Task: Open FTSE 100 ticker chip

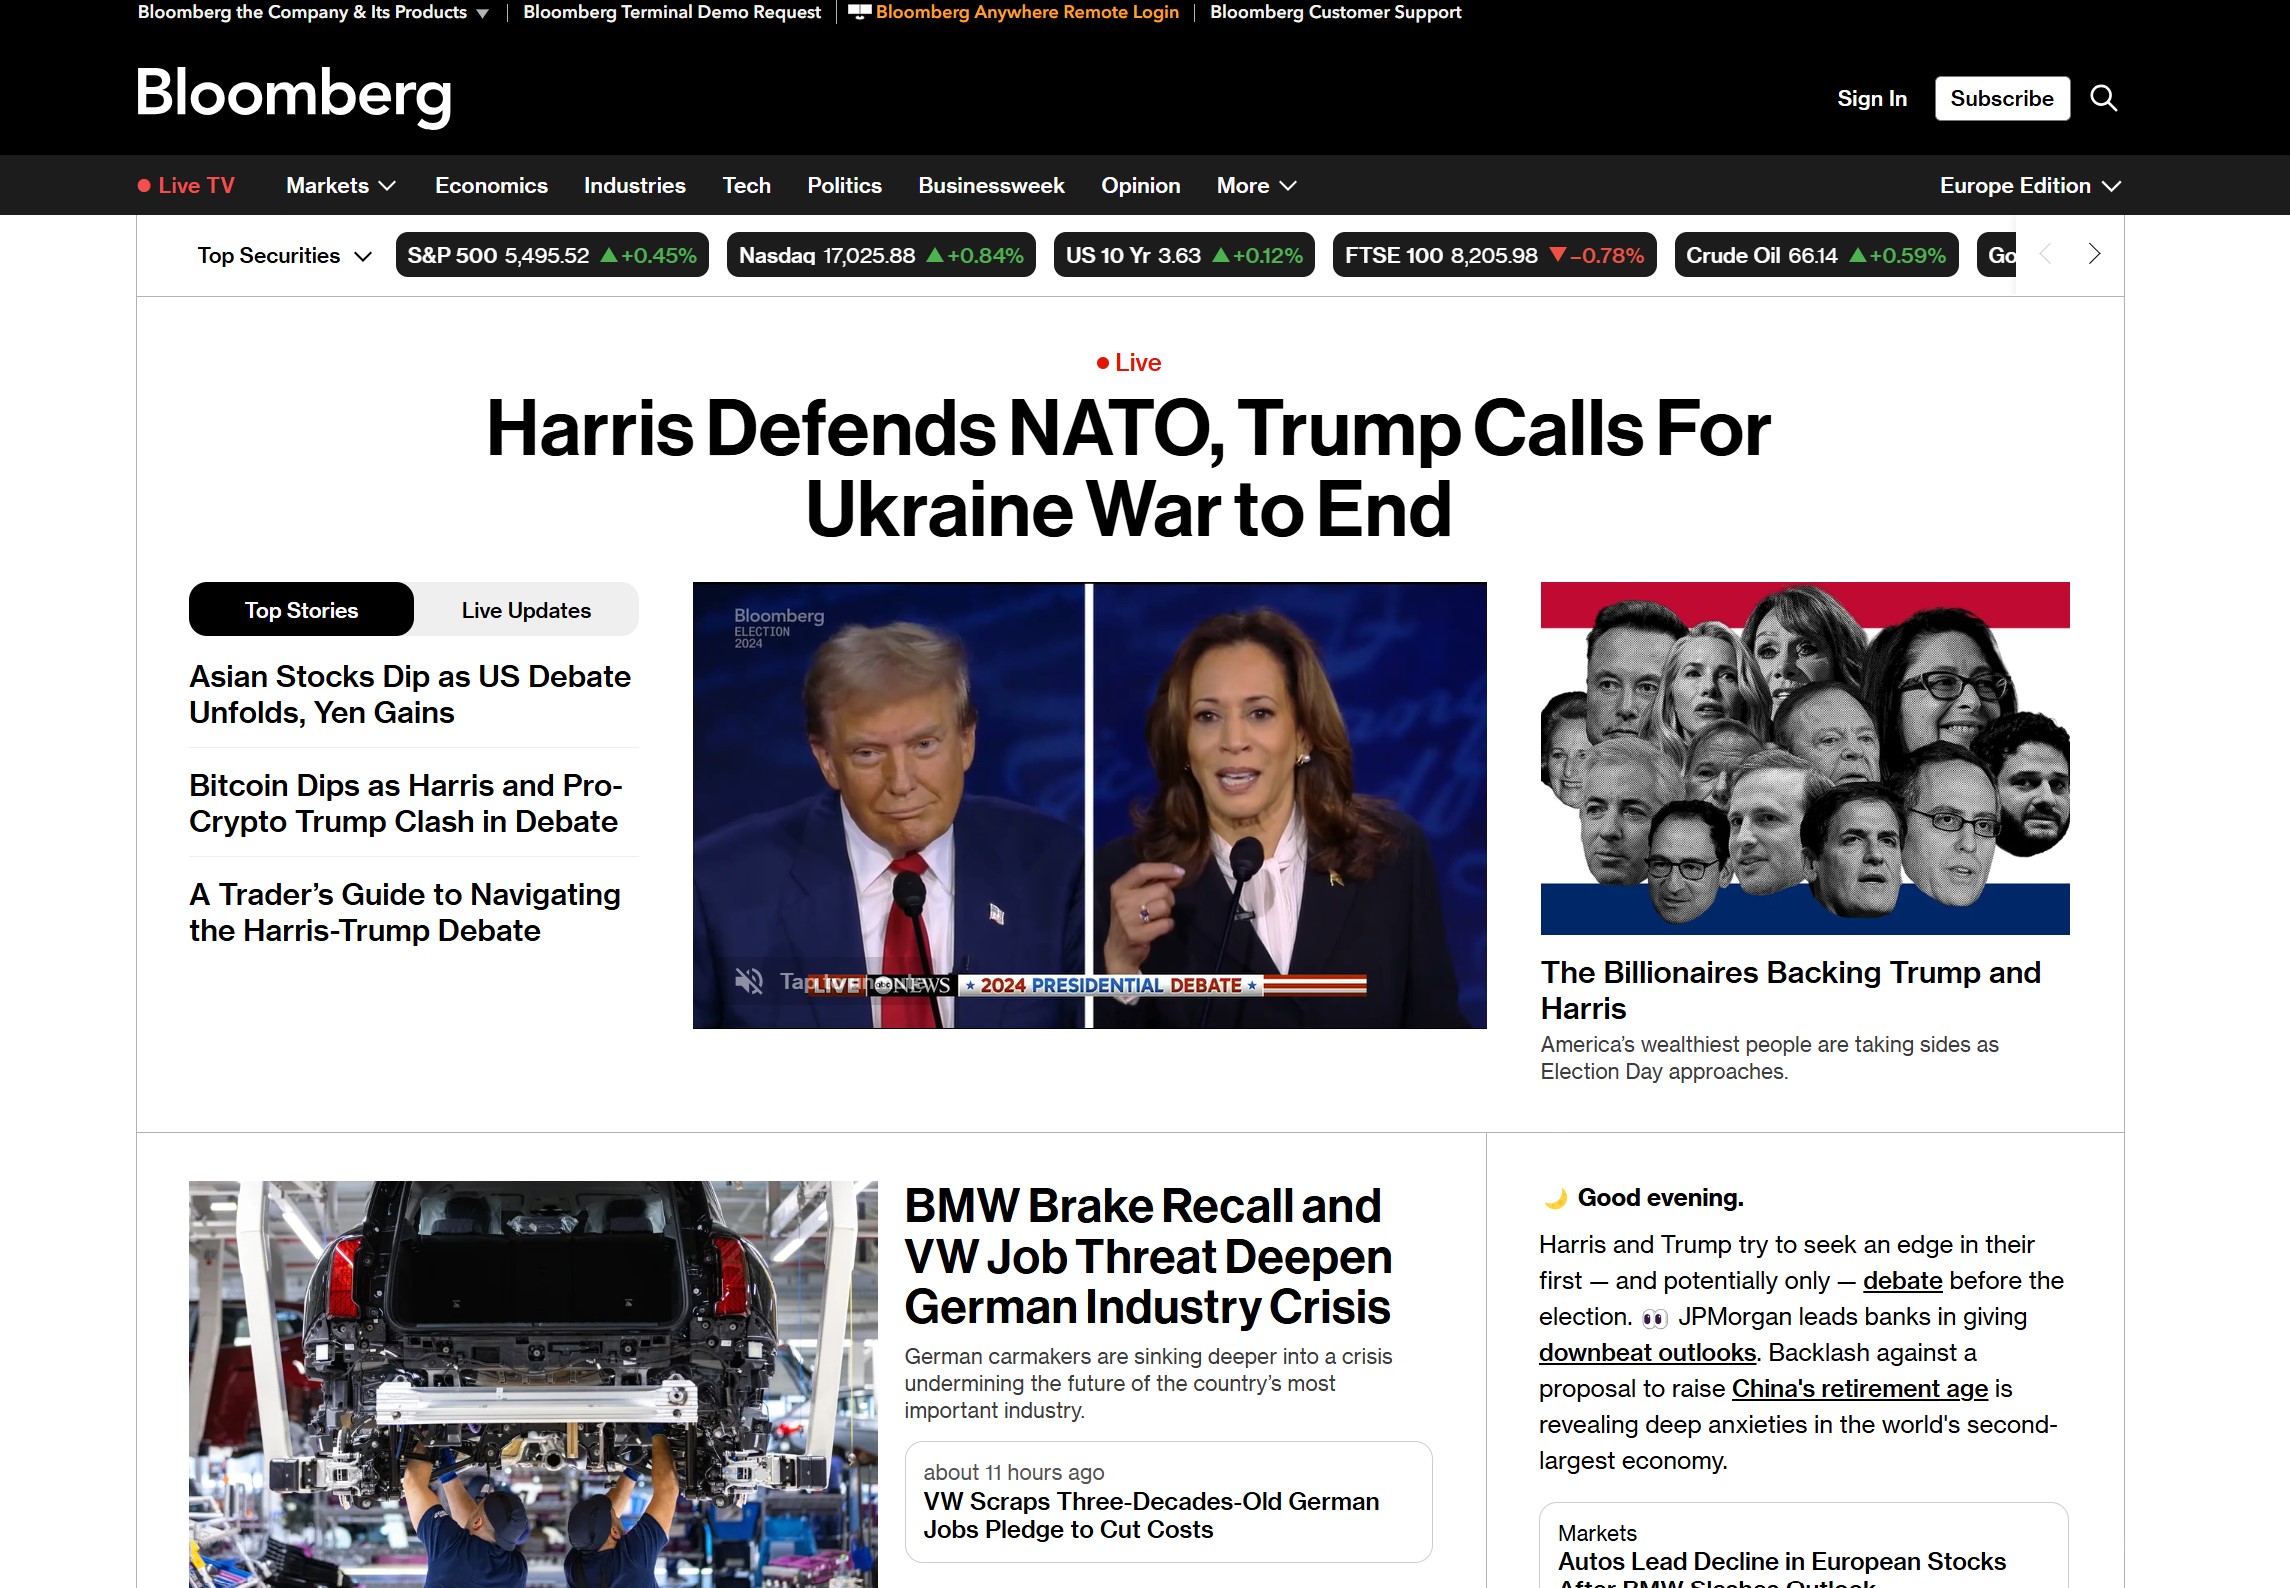Action: tap(1494, 255)
